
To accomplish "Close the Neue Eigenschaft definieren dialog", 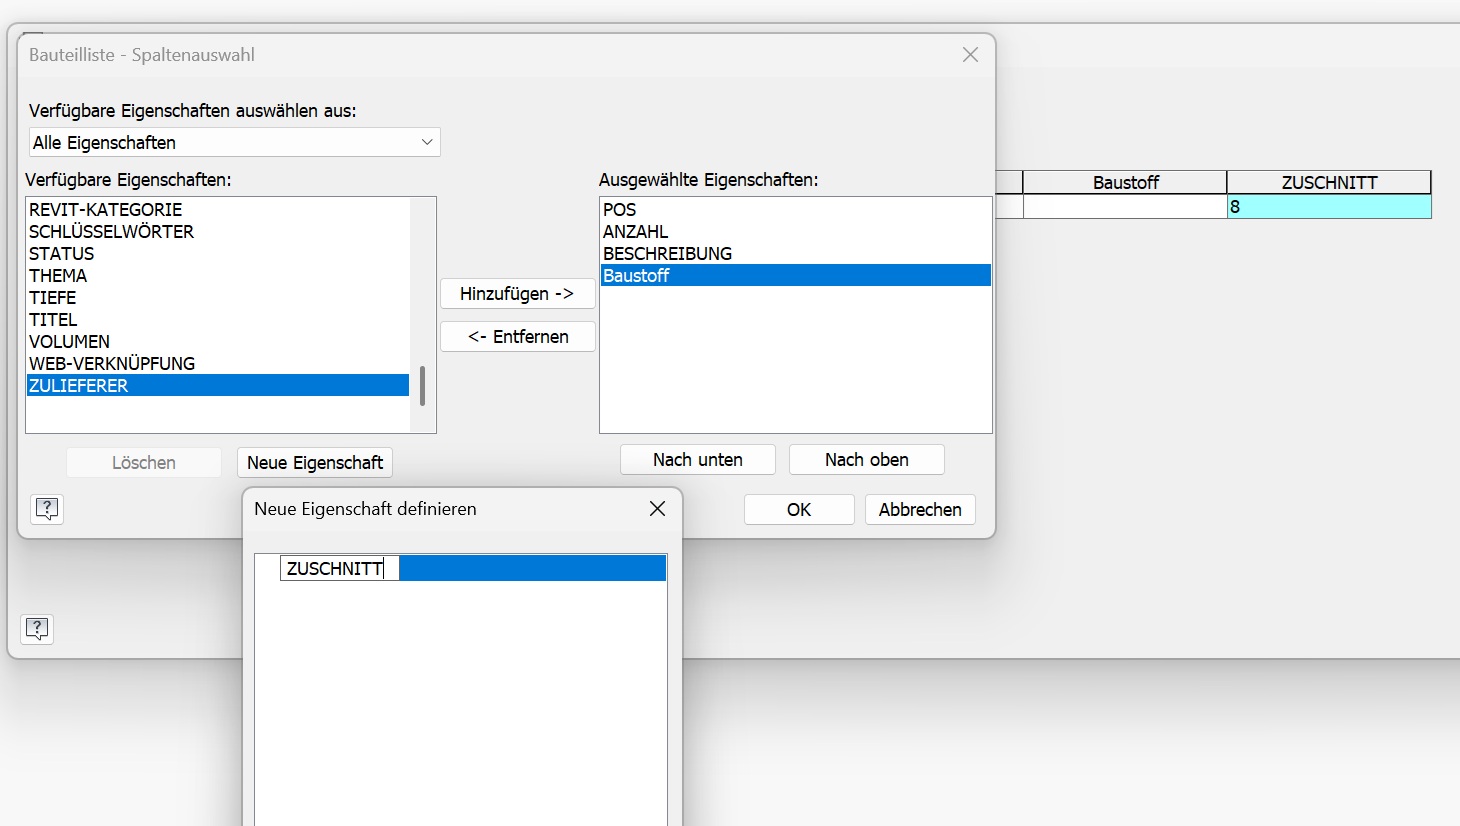I will pyautogui.click(x=657, y=509).
